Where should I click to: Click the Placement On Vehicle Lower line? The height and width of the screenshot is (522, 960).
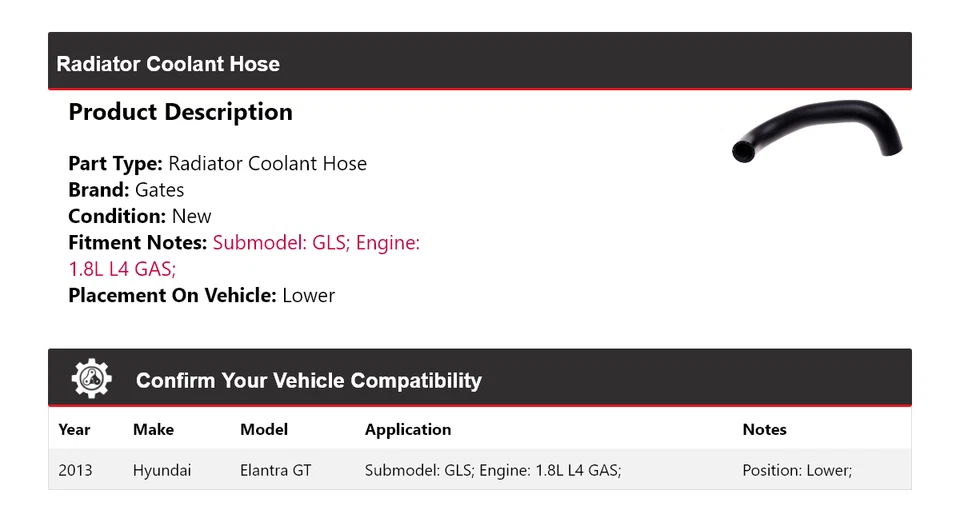(x=201, y=295)
